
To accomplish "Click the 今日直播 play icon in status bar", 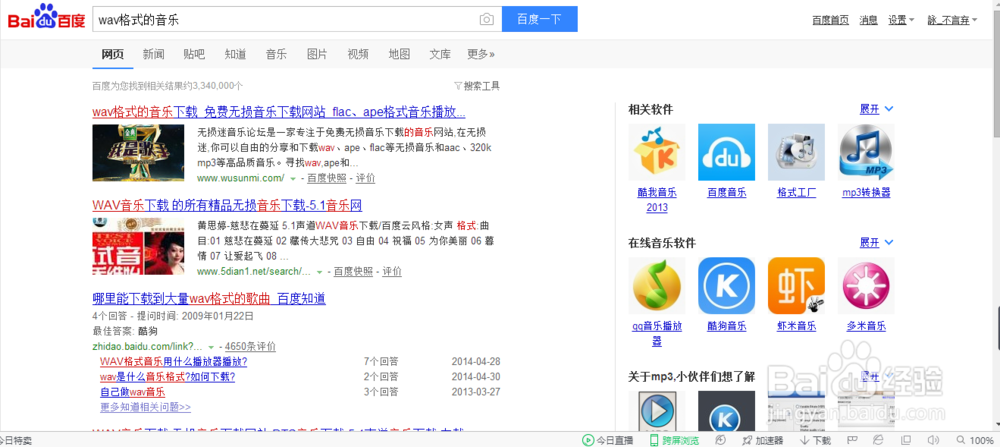I will (587, 440).
